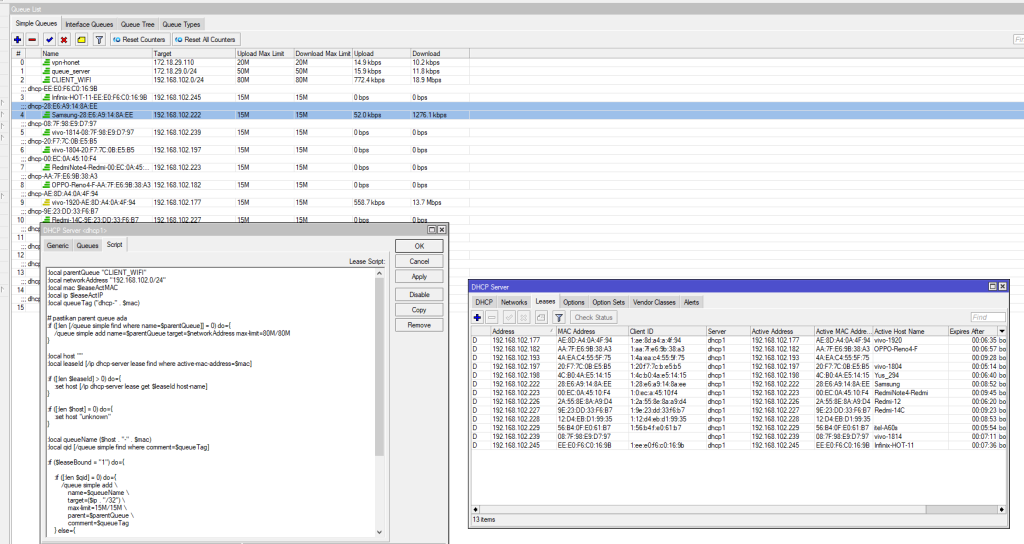Sort leases by Expires After column header
The image size is (1024, 544).
[x=972, y=331]
